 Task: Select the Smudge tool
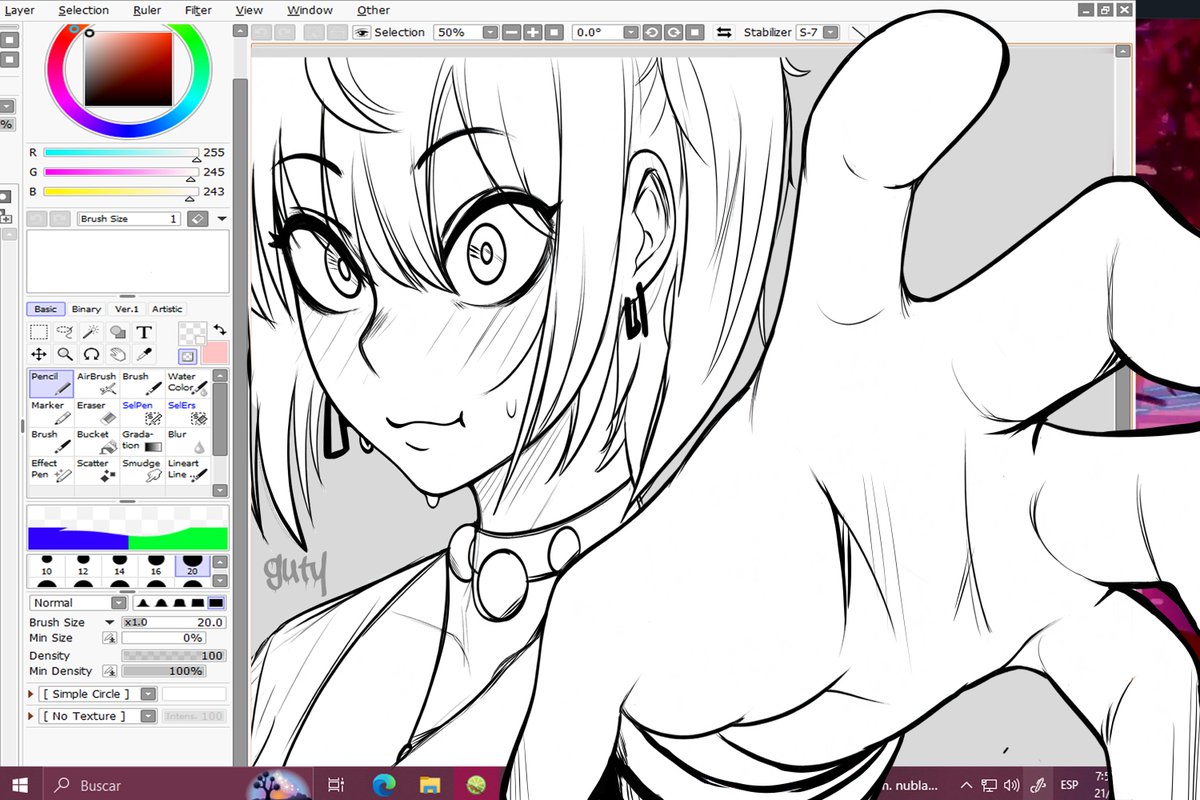click(x=141, y=470)
